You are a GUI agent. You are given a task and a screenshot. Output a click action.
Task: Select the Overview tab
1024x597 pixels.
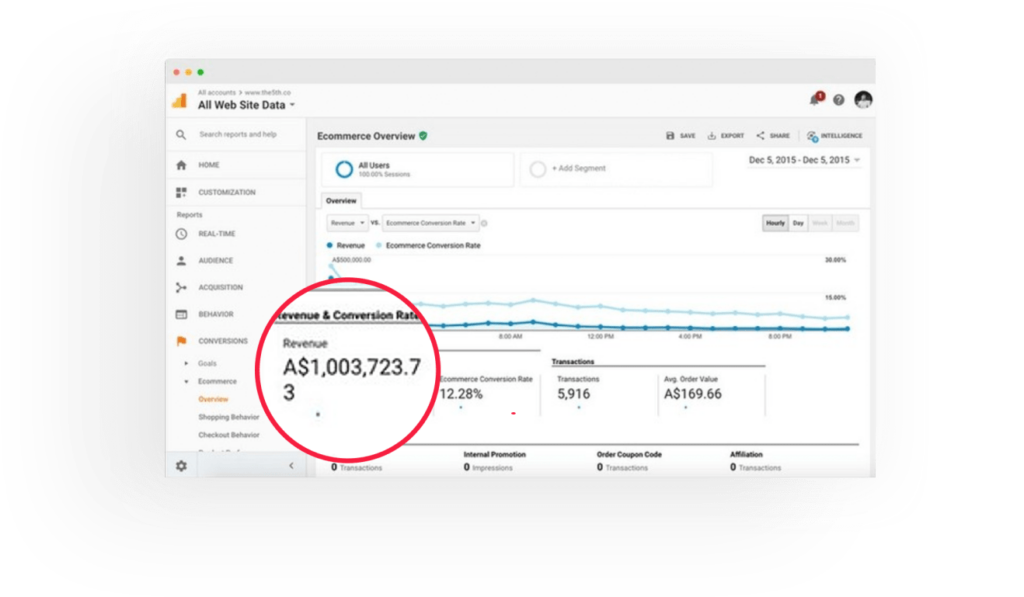(341, 201)
